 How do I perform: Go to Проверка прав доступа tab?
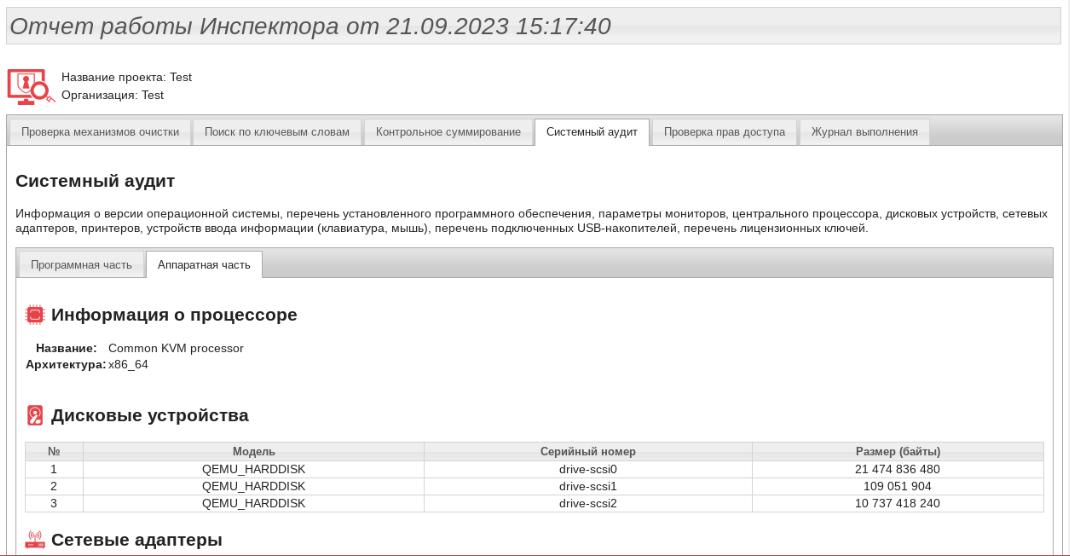[724, 132]
